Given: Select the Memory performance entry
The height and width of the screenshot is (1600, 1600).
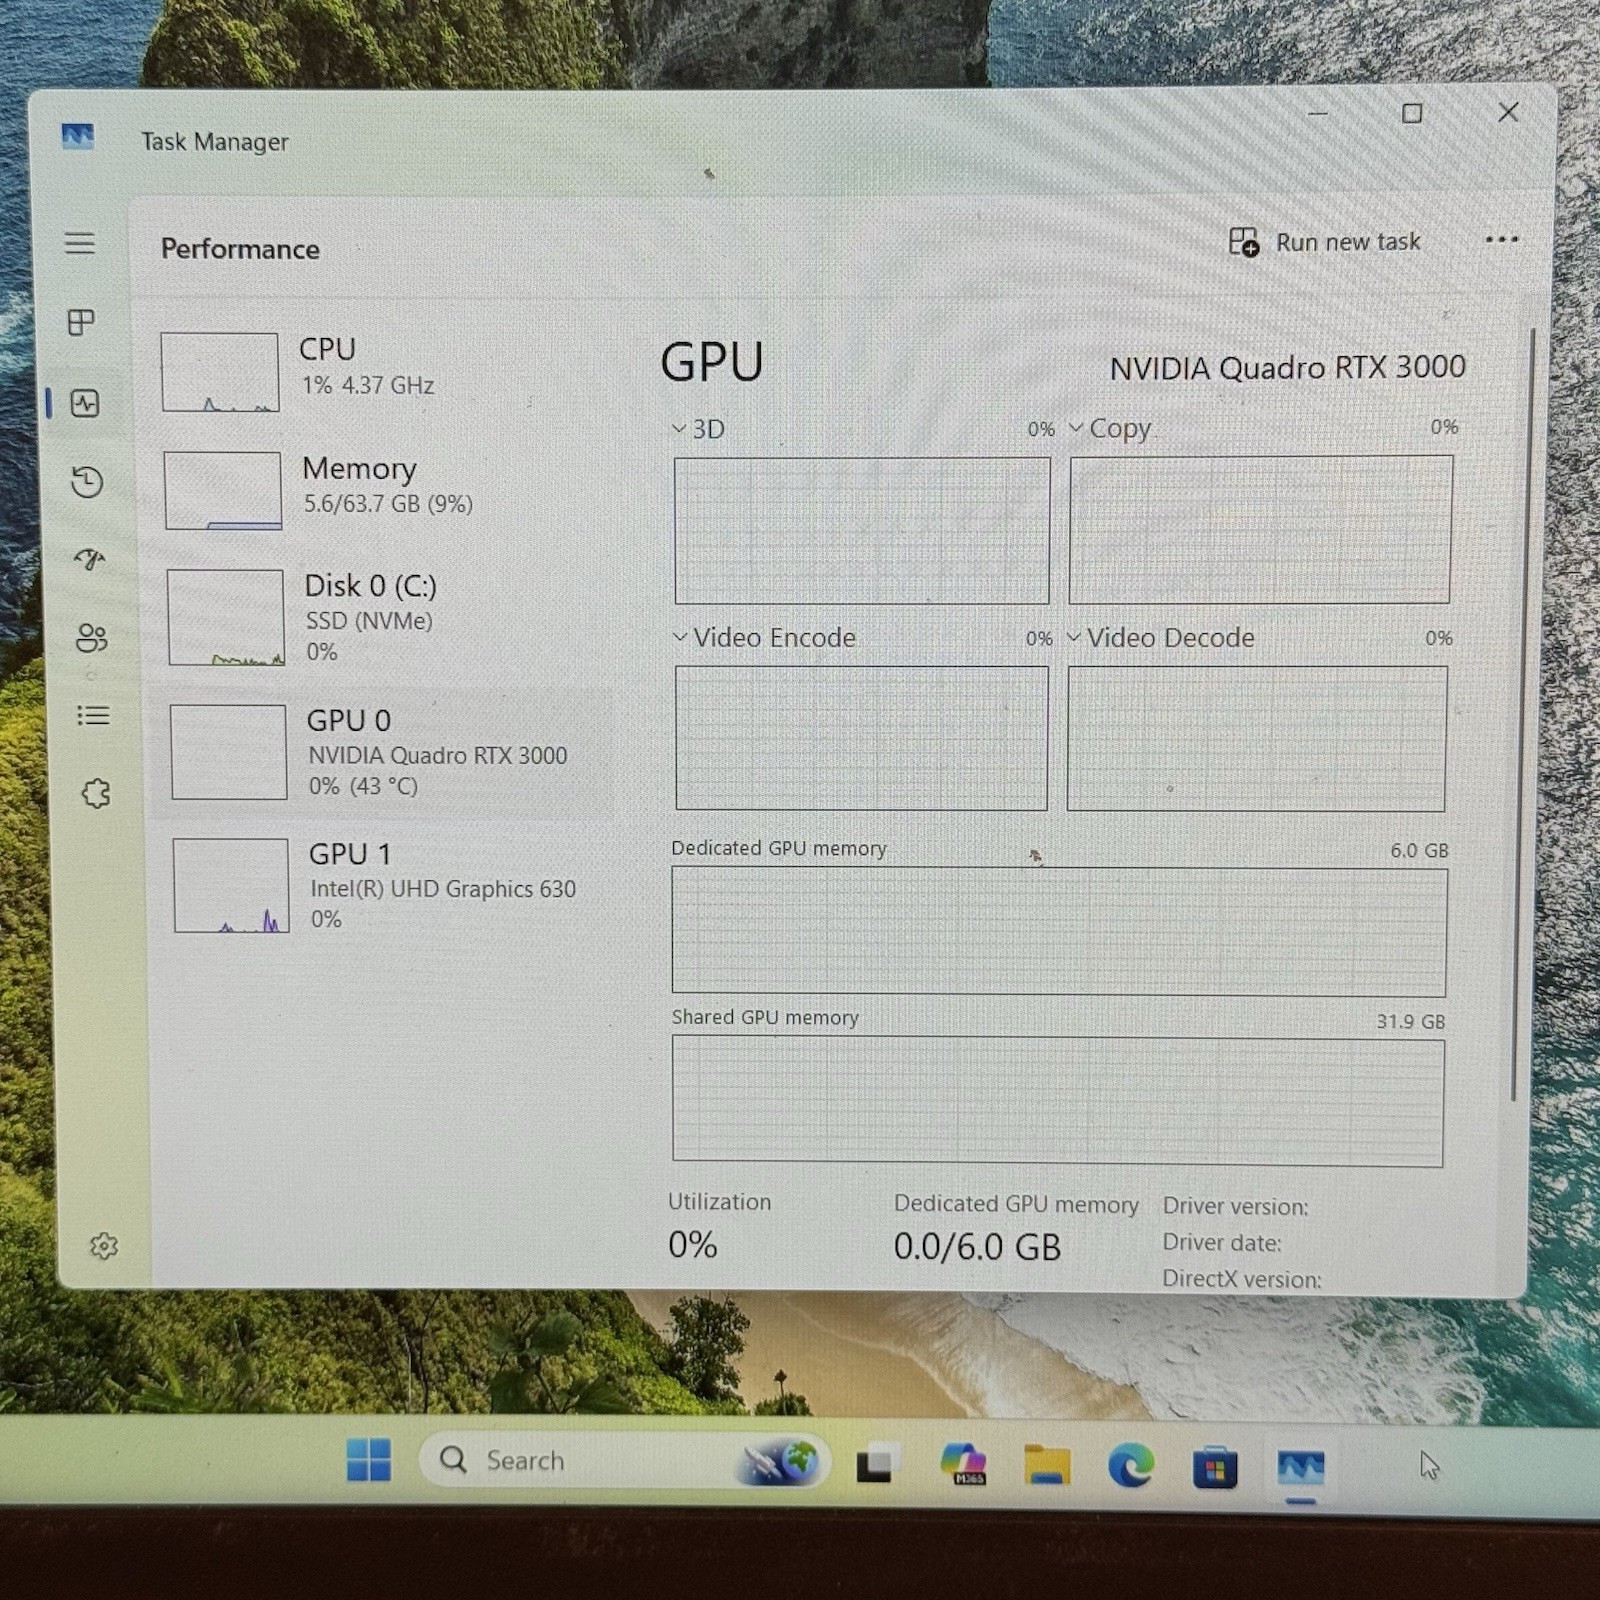Looking at the screenshot, I should 380,490.
